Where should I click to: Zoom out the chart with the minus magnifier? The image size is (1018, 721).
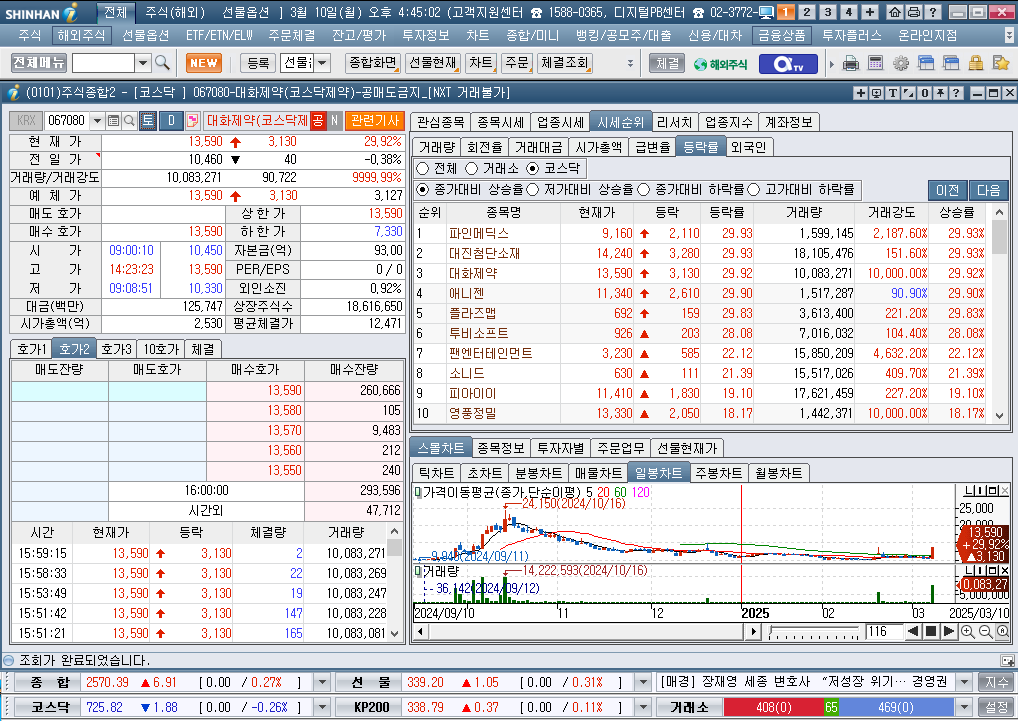pyautogui.click(x=985, y=631)
